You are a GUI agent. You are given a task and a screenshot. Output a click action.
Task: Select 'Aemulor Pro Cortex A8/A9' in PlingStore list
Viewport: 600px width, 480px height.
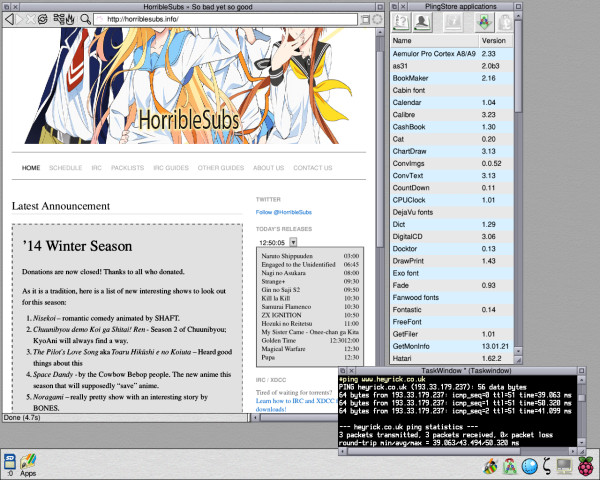pyautogui.click(x=452, y=54)
